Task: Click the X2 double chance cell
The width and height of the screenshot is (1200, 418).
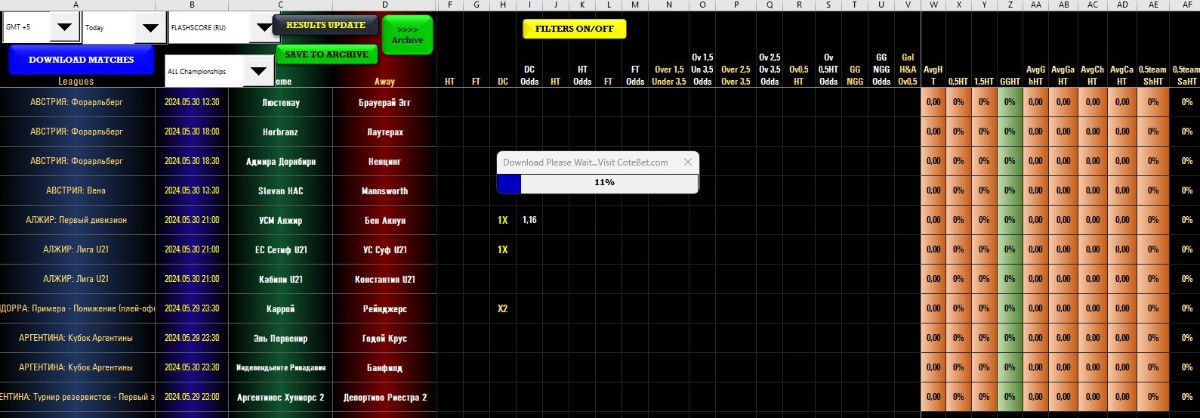Action: (502, 308)
